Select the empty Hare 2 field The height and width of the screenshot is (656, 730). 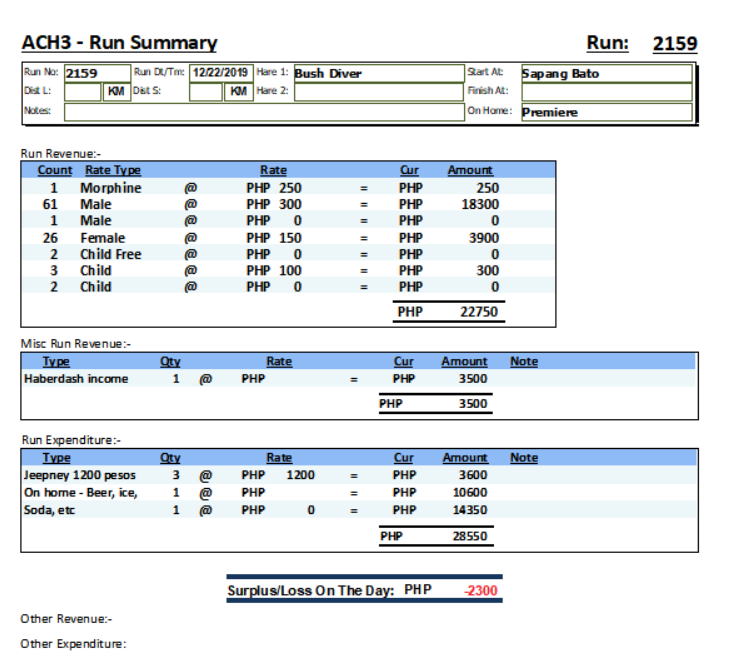(377, 92)
